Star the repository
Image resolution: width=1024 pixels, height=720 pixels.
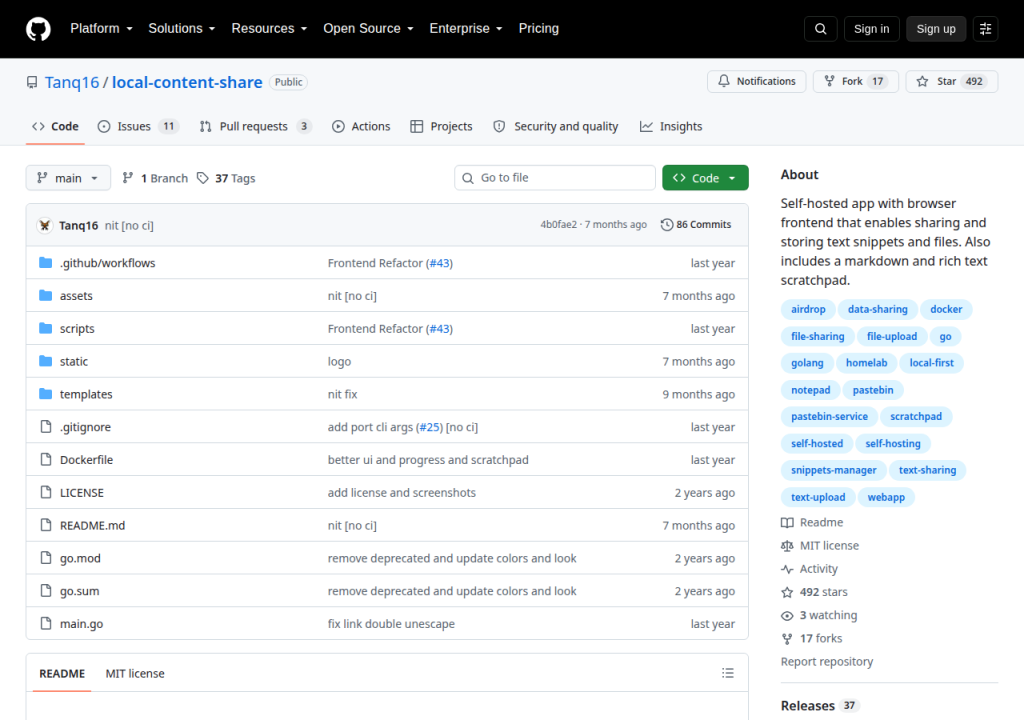(952, 81)
